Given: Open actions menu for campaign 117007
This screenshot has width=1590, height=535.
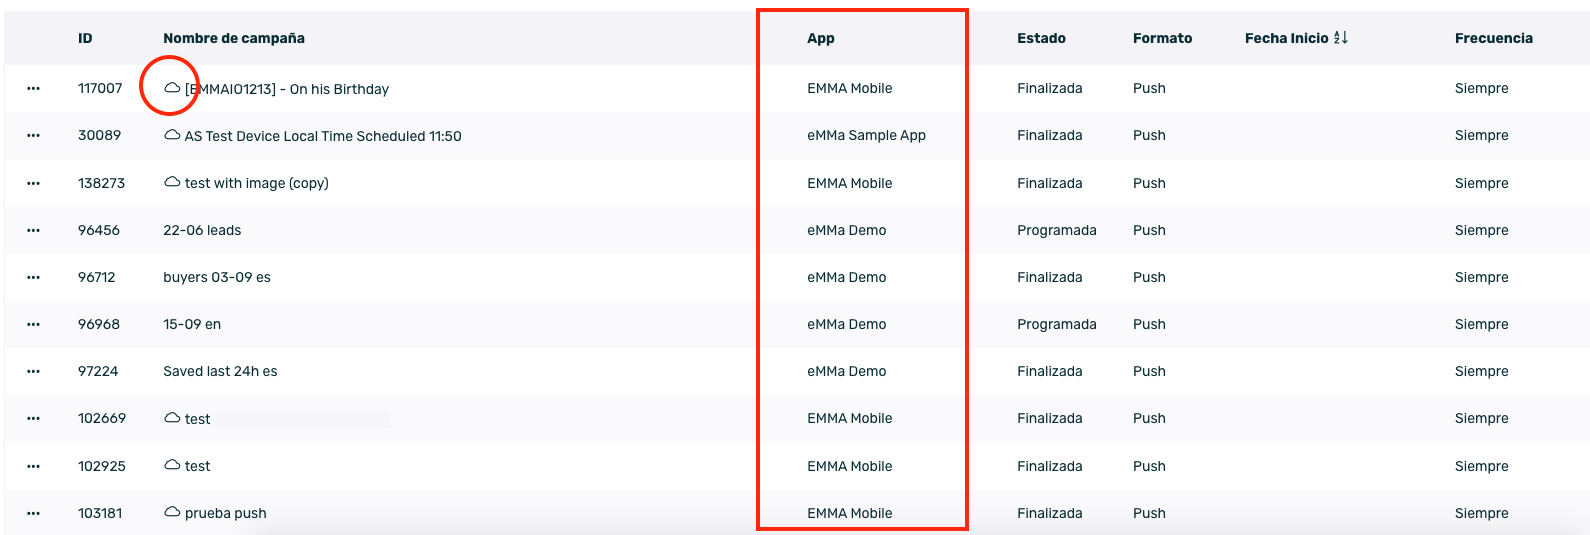Looking at the screenshot, I should click(x=33, y=89).
